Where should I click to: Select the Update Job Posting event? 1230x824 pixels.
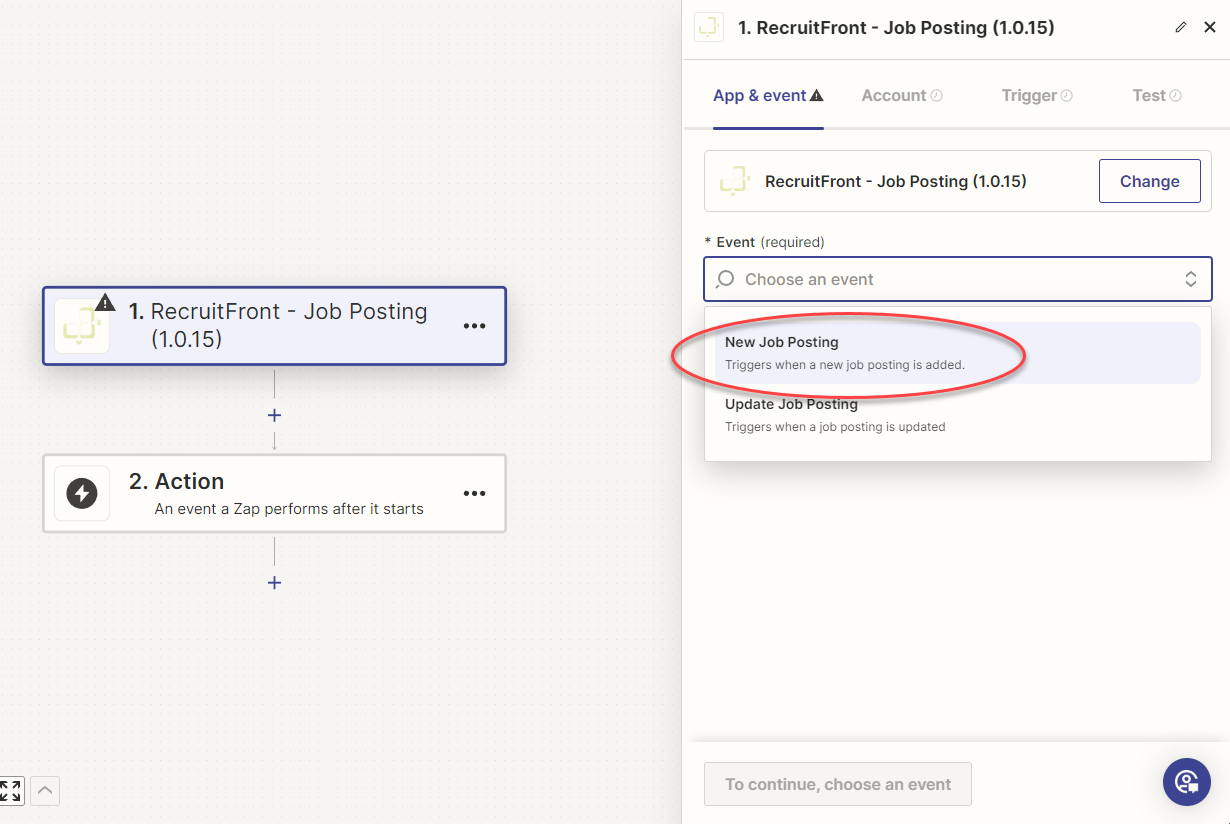point(958,415)
